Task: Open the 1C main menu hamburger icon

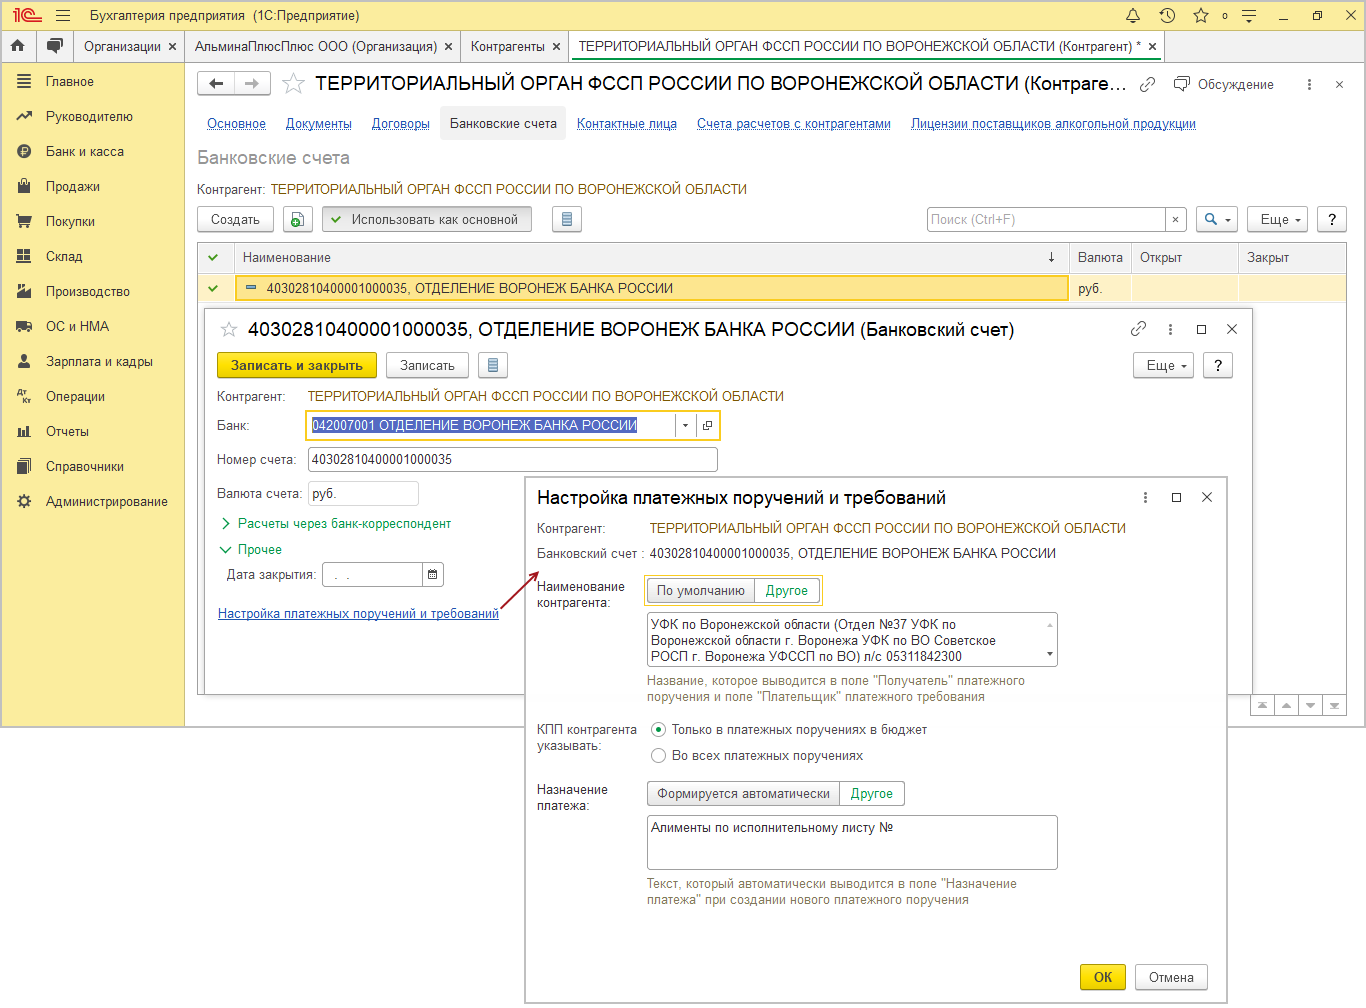Action: 63,16
